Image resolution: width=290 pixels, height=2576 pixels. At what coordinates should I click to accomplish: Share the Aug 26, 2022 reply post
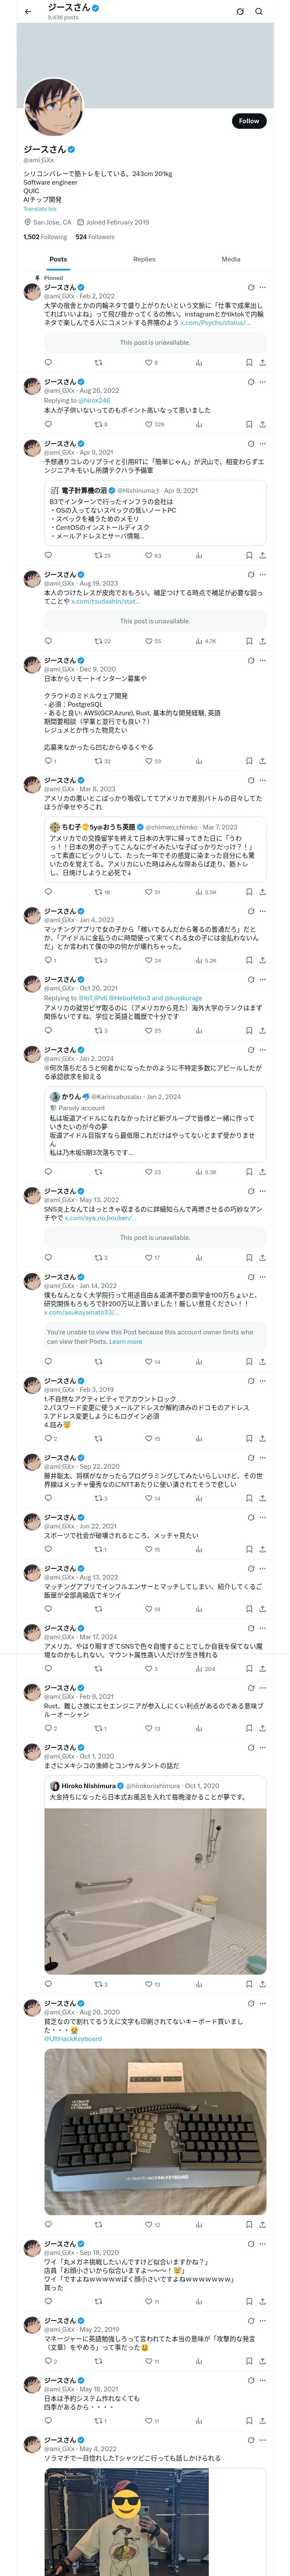point(262,424)
